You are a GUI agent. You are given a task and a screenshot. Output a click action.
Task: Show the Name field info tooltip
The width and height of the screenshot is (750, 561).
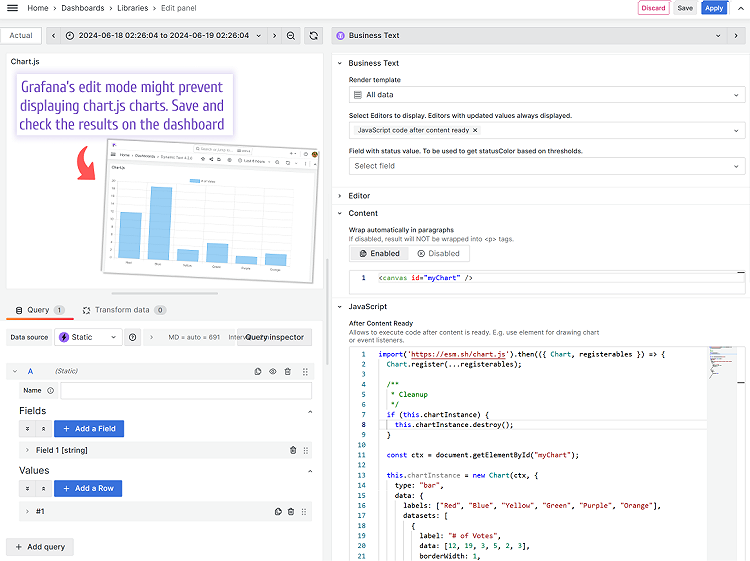tap(50, 390)
